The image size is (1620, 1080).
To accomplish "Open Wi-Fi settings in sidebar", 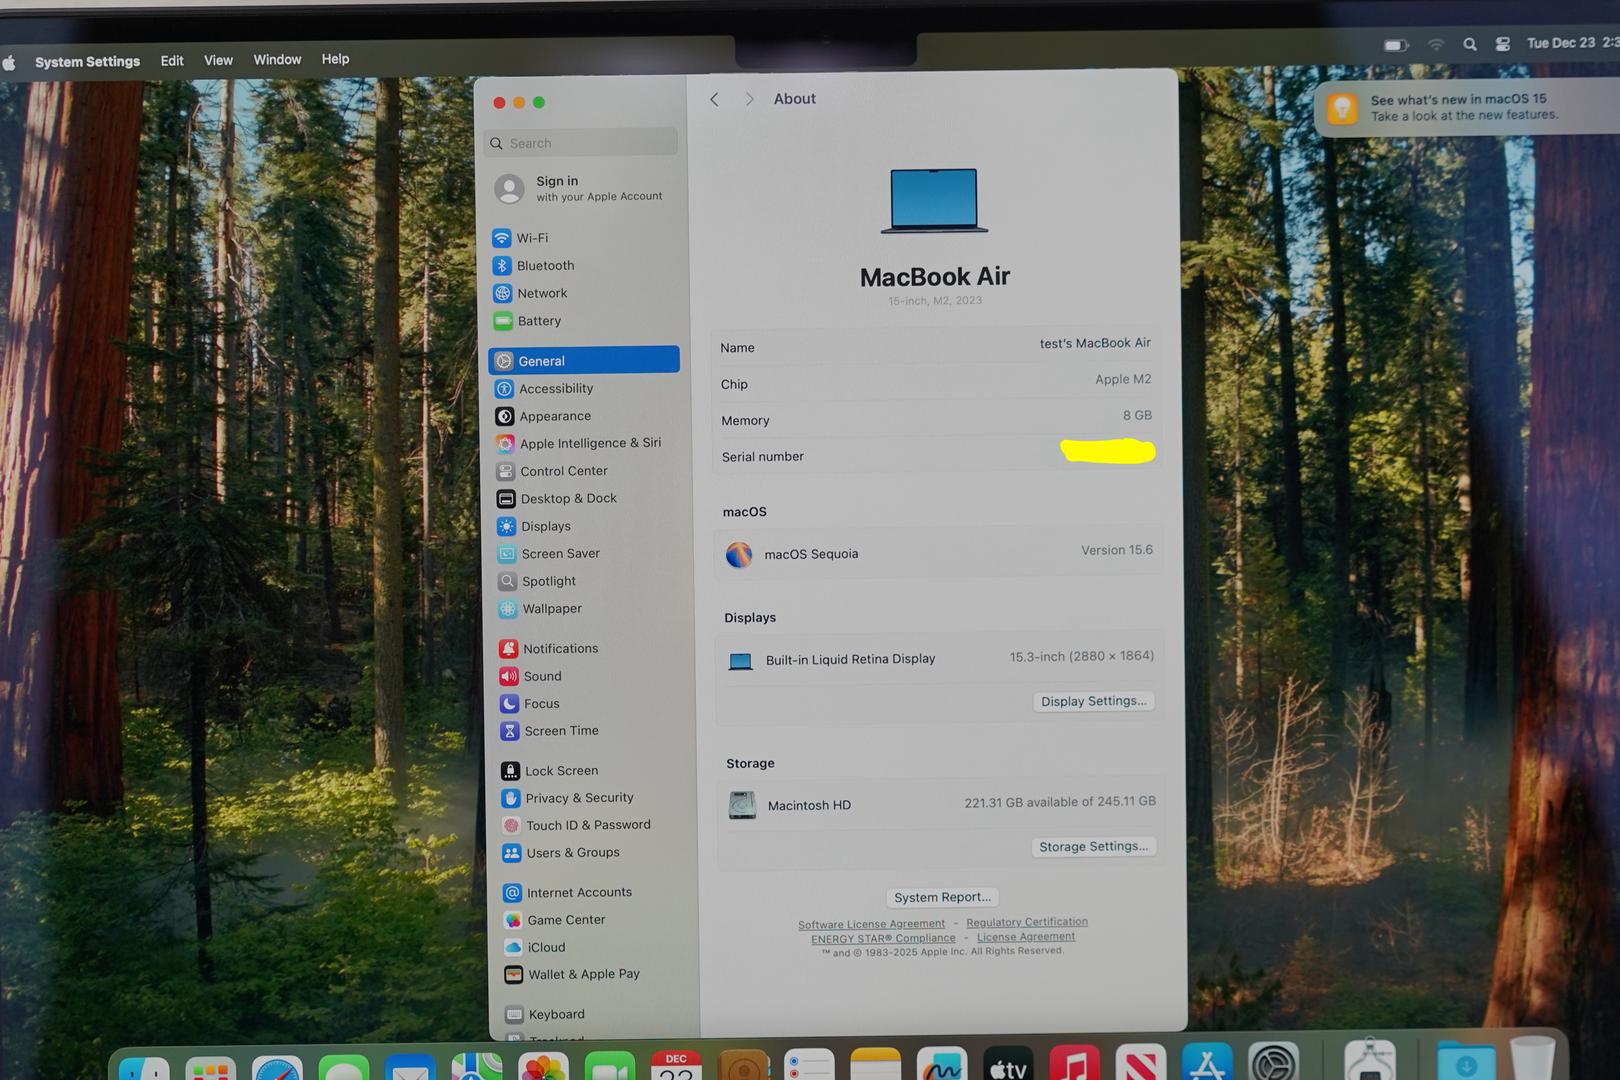I will tap(531, 238).
